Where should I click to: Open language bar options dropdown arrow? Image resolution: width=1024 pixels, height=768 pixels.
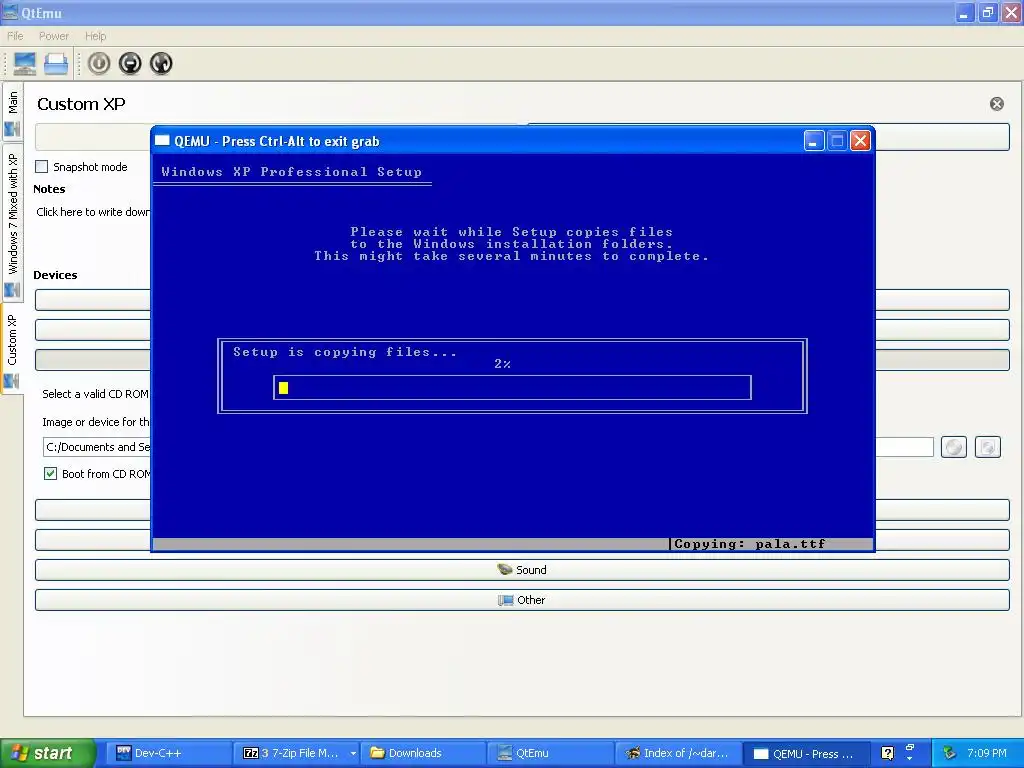(910, 759)
